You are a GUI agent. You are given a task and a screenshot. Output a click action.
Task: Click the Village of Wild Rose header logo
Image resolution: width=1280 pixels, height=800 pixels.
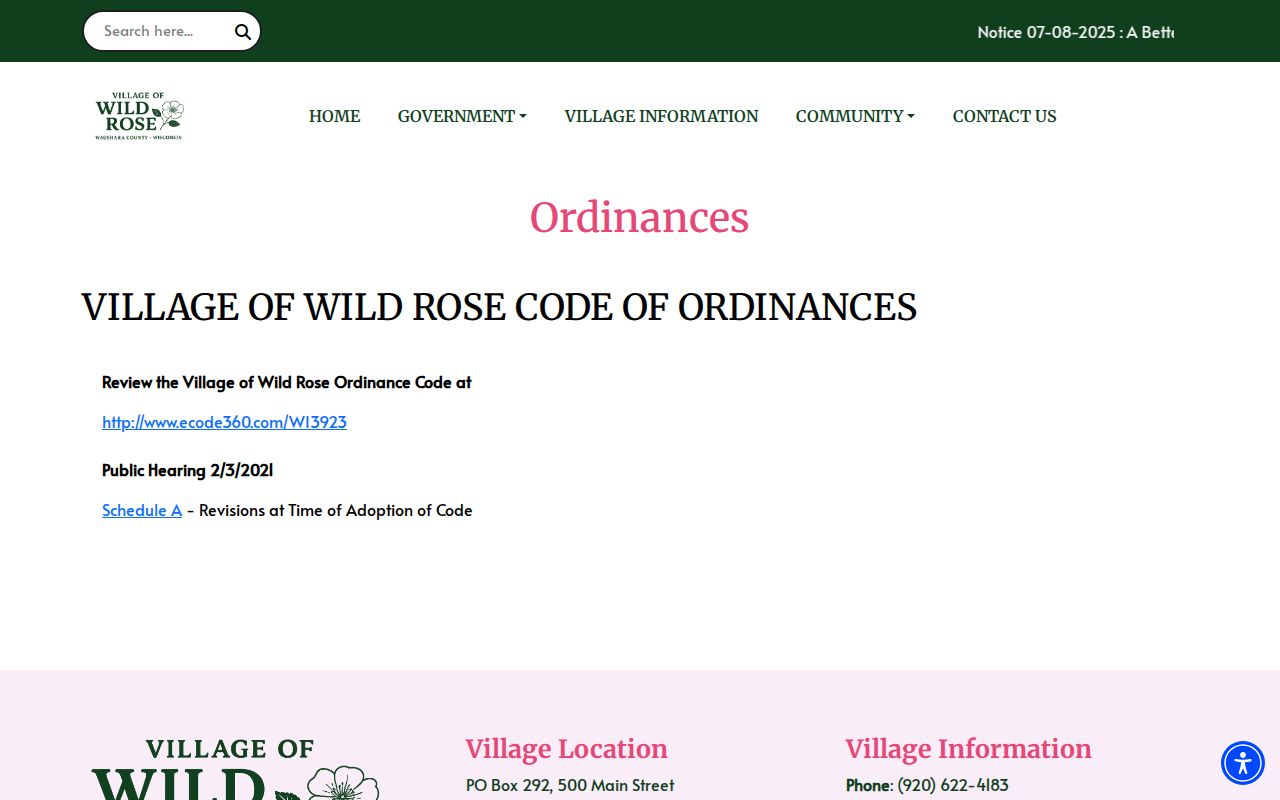click(x=139, y=116)
